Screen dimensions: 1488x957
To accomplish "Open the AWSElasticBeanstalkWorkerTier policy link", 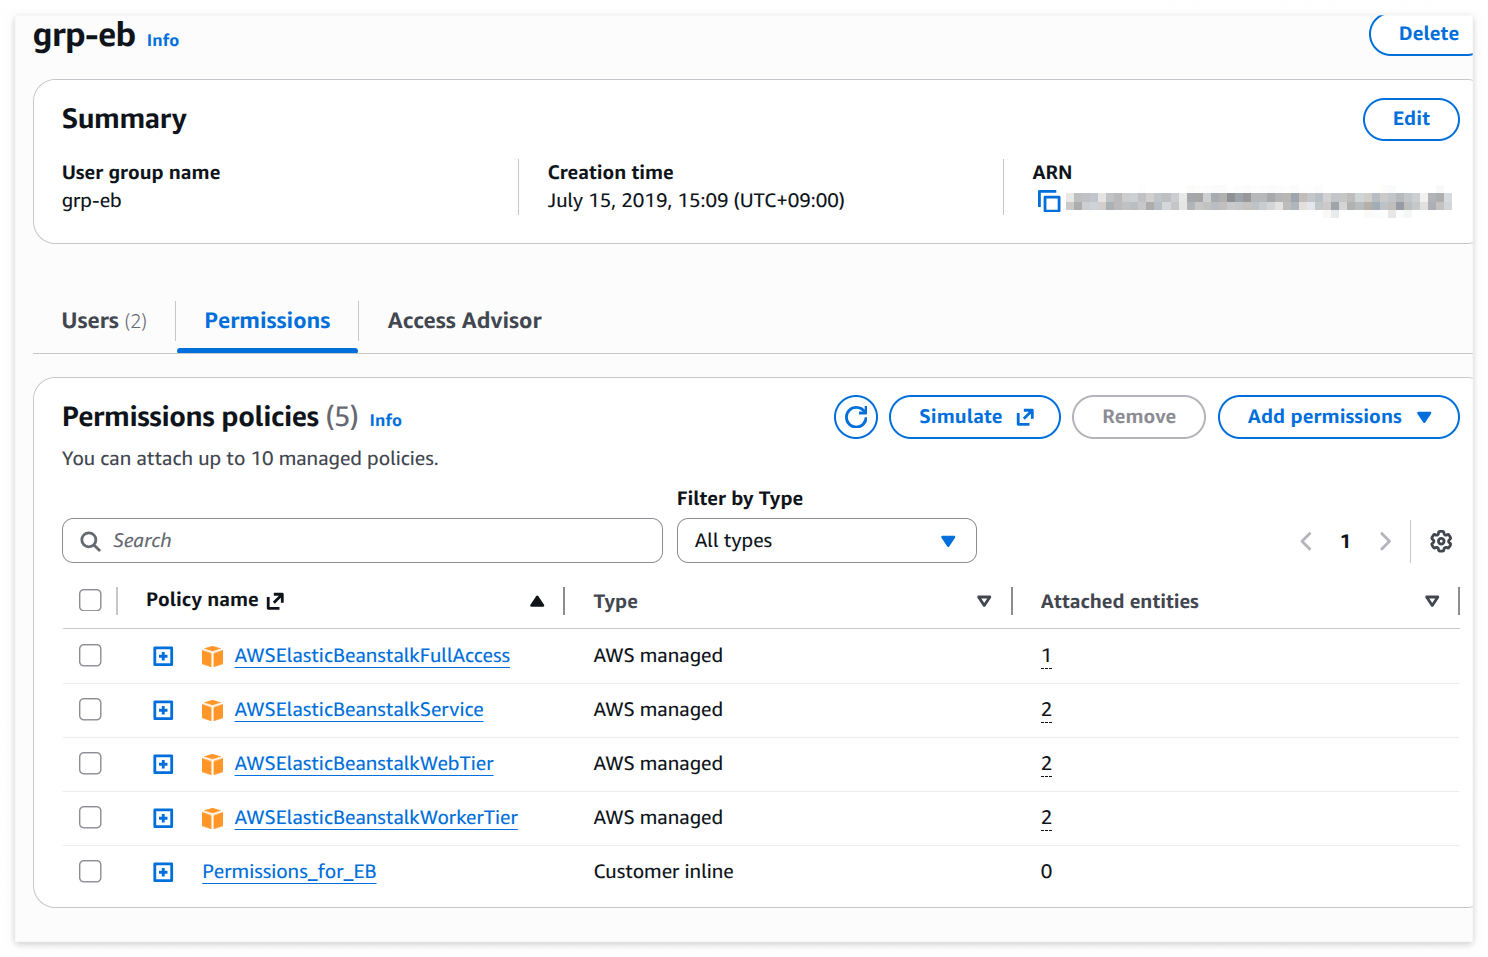I will pos(376,818).
